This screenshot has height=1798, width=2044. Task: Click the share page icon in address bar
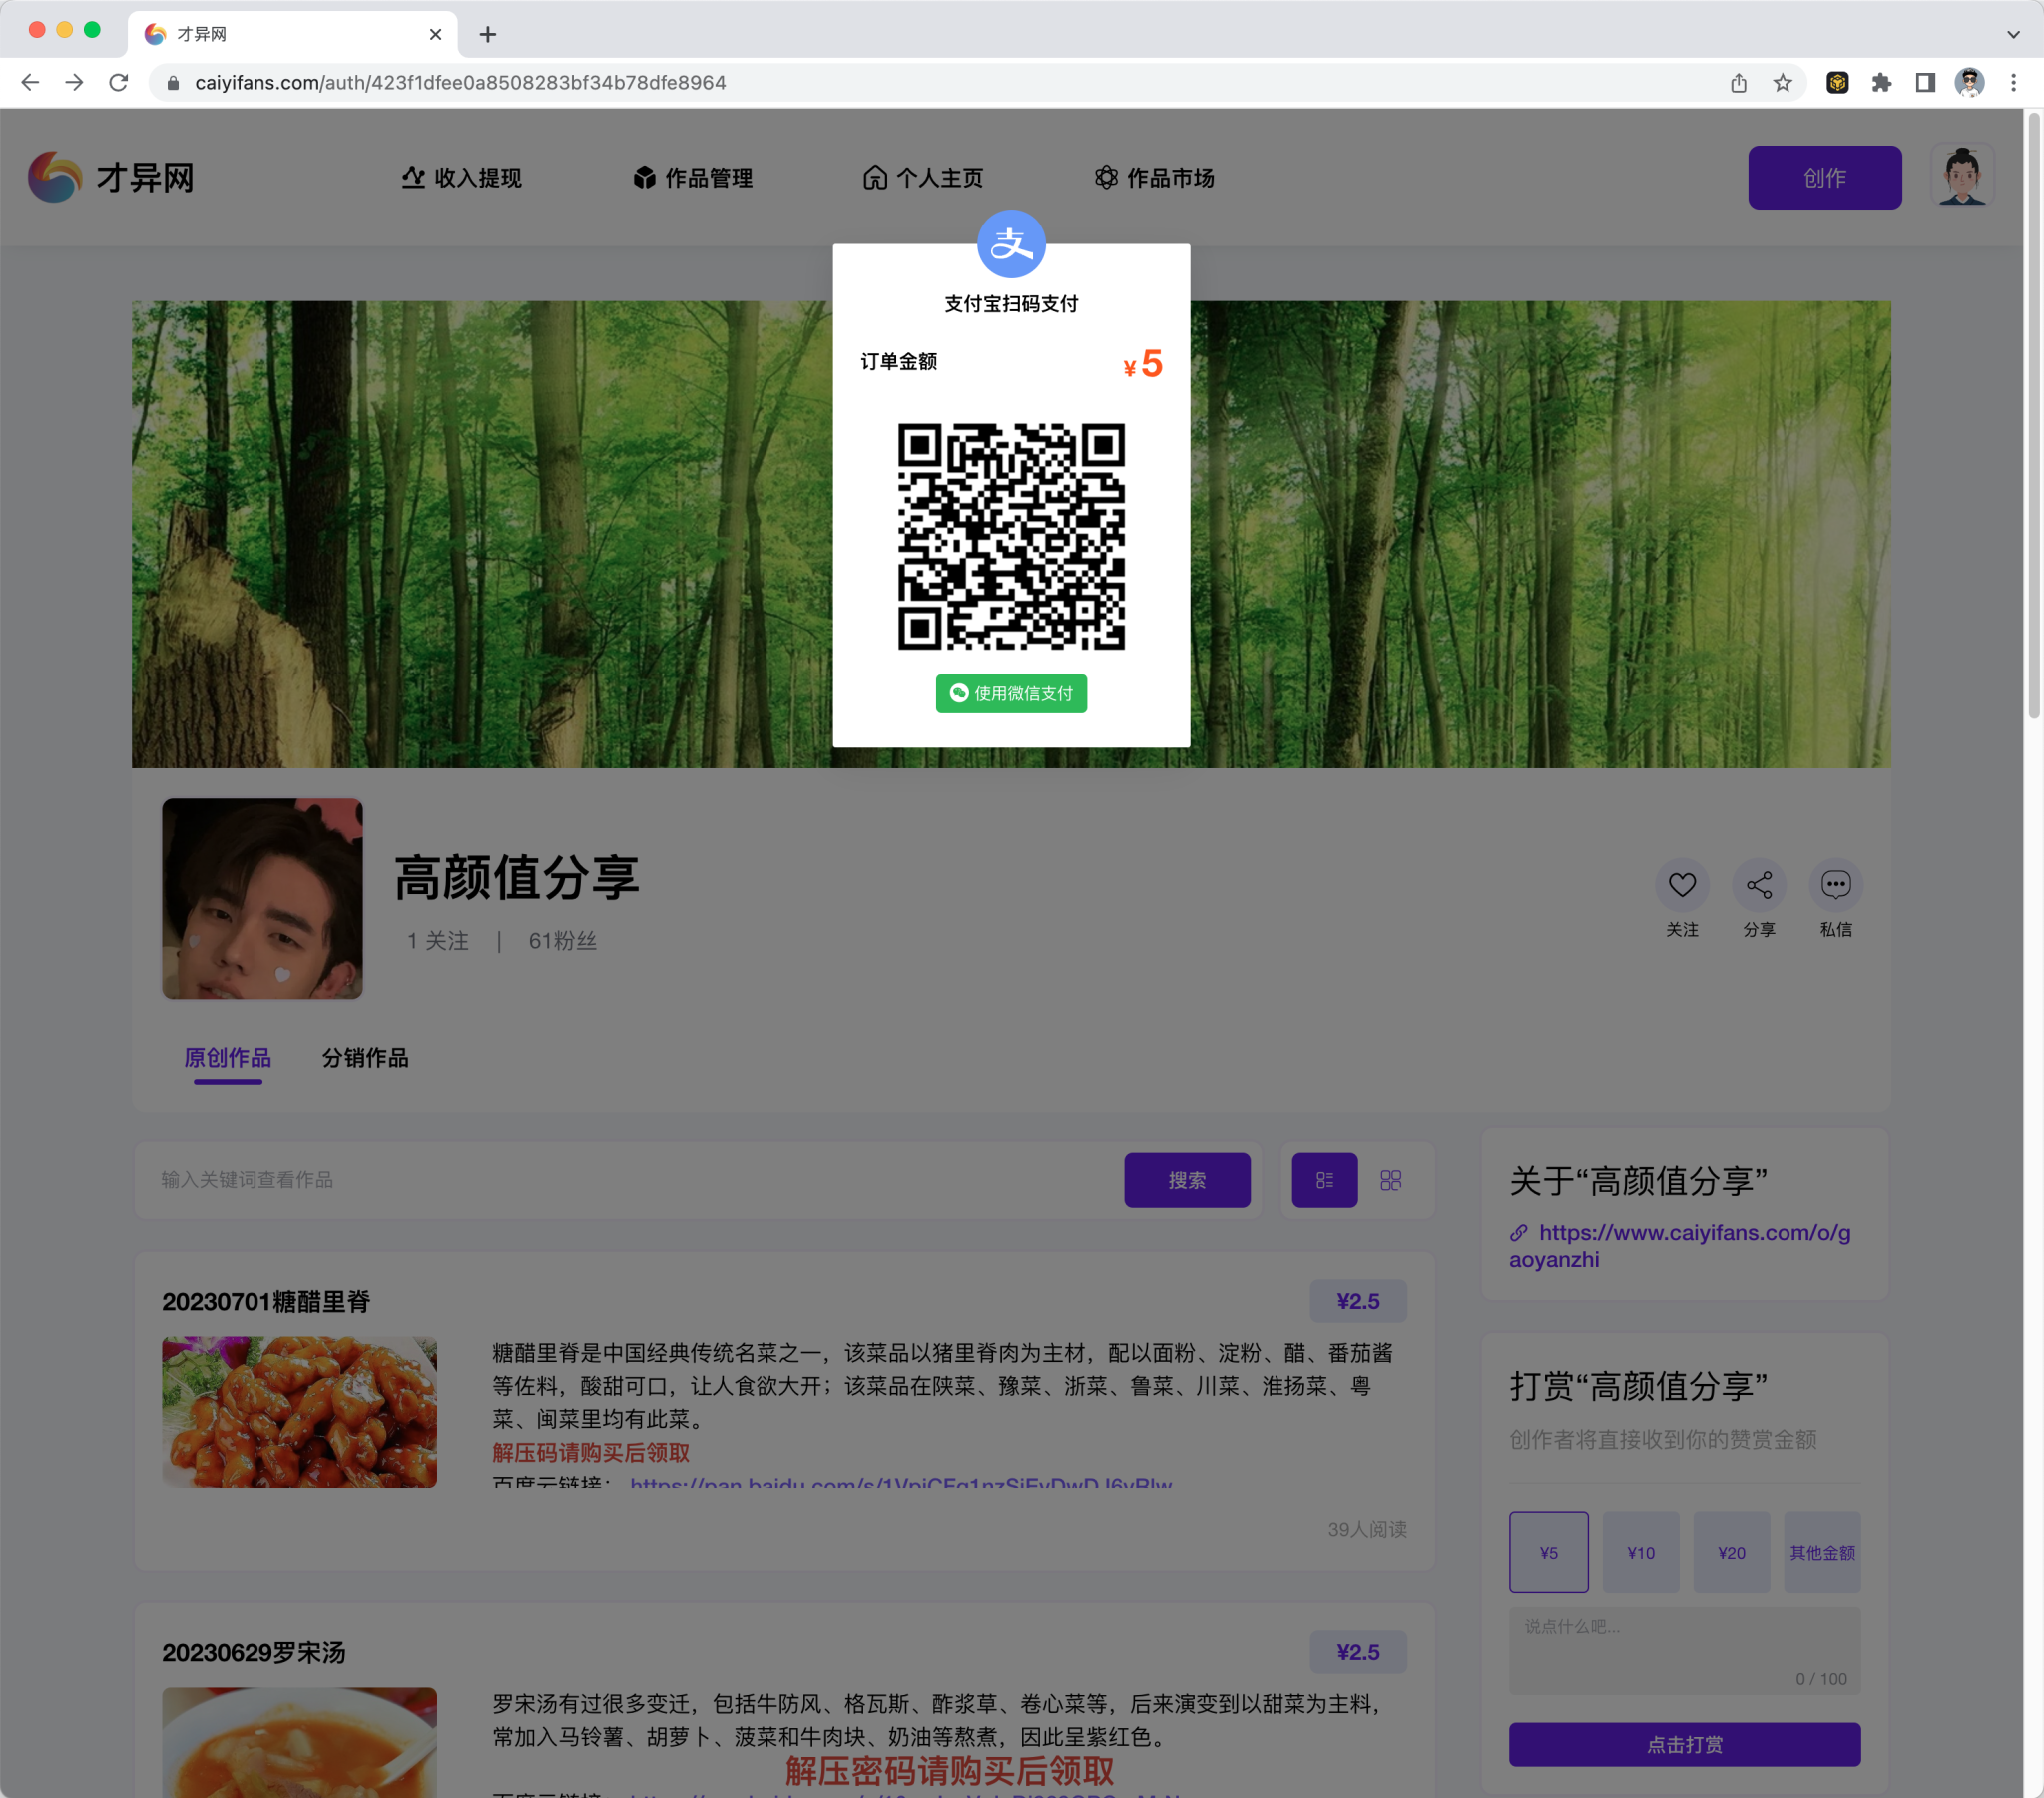1739,82
